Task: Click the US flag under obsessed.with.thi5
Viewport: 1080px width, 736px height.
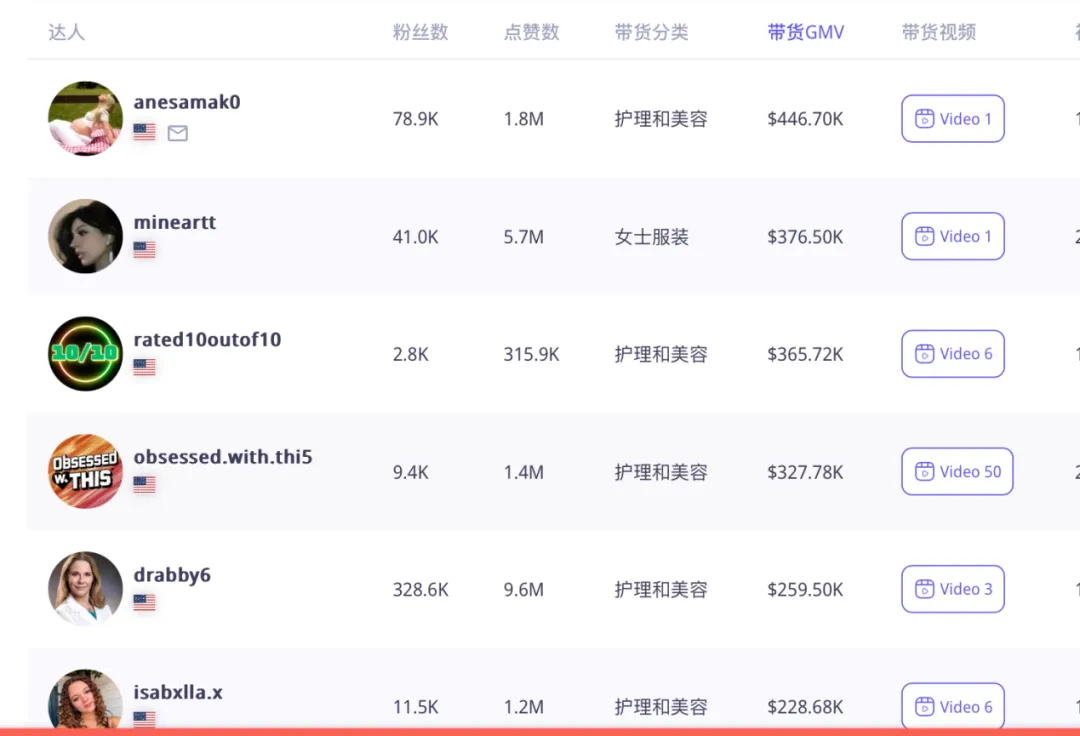Action: pos(144,485)
